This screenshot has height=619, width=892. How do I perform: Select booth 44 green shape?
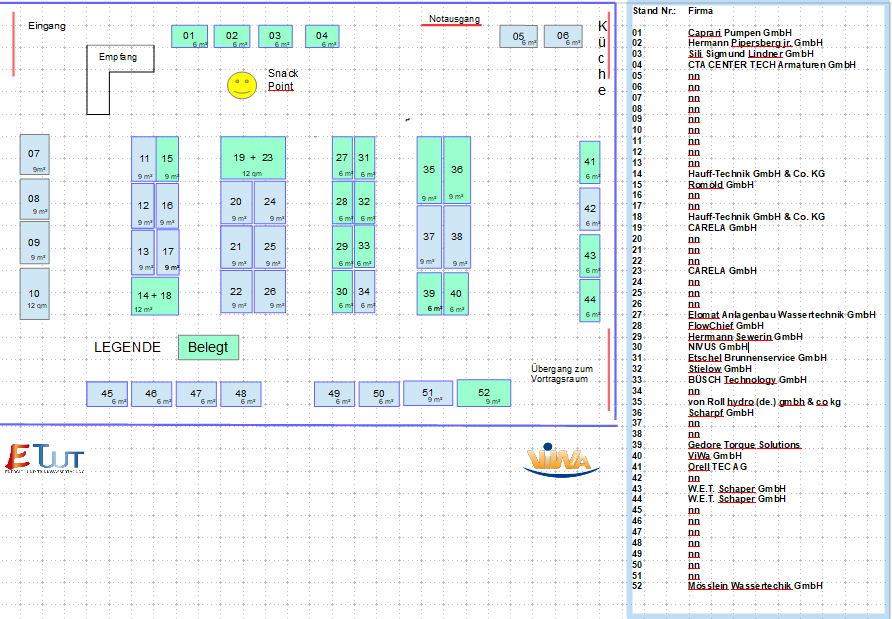[590, 300]
